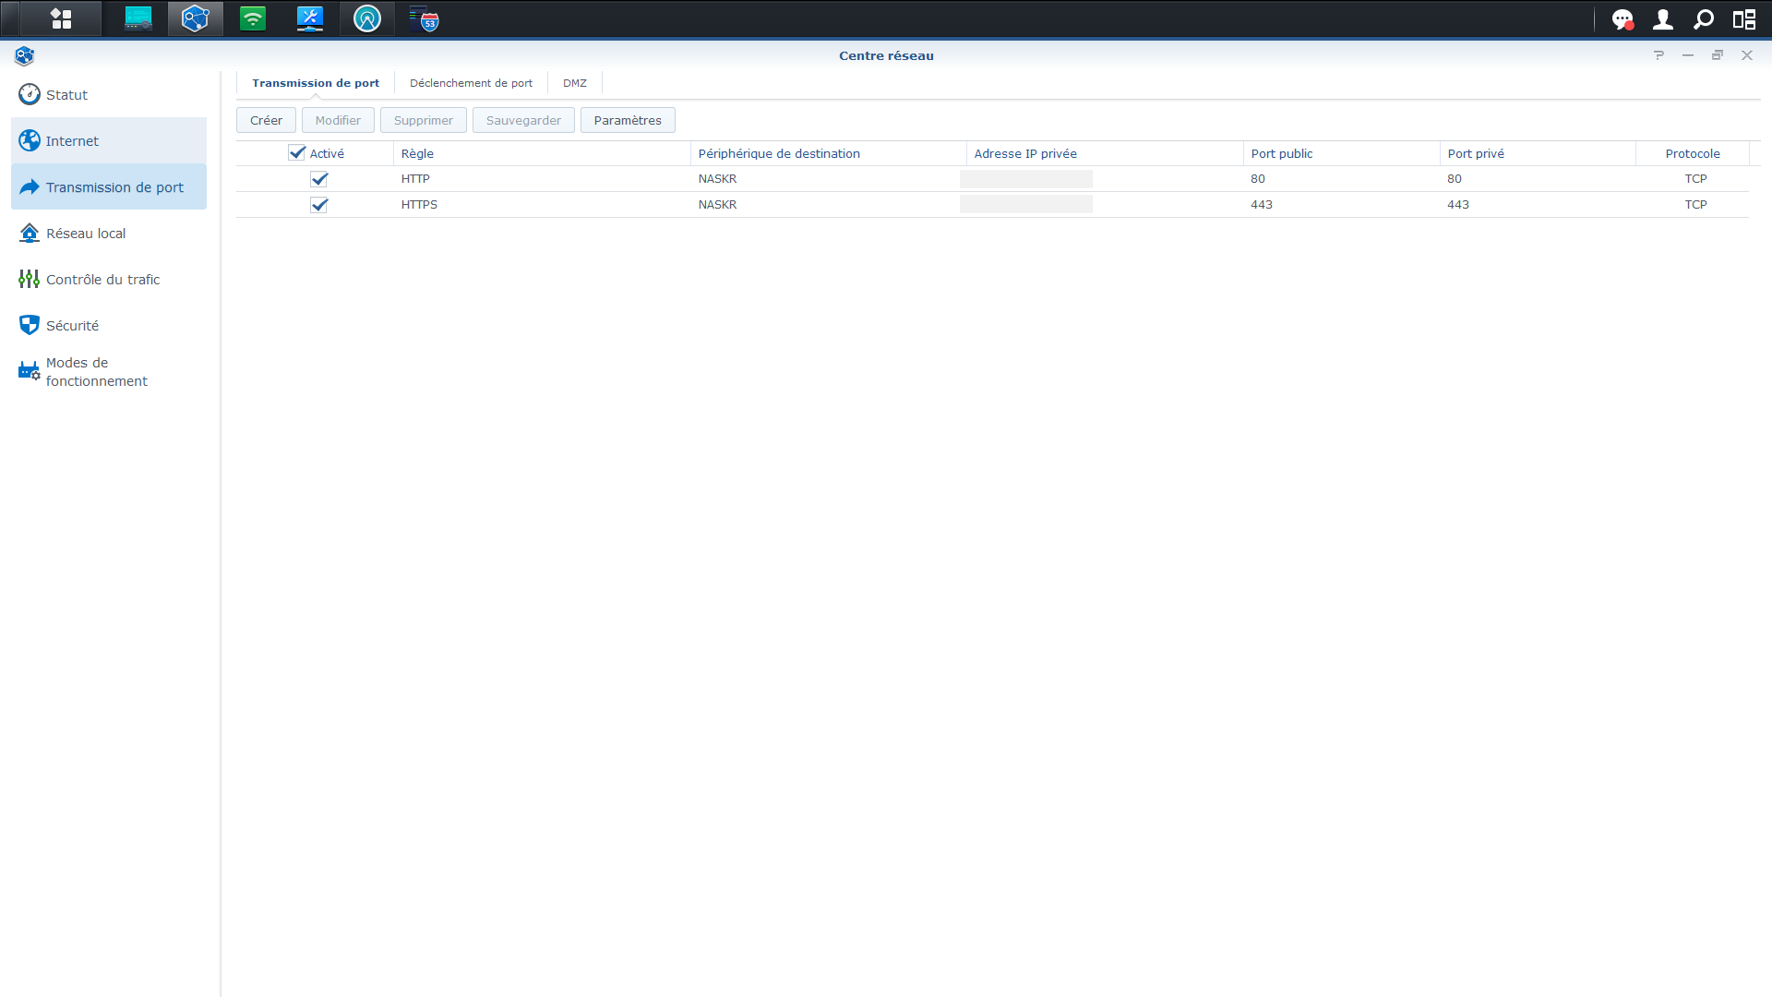The width and height of the screenshot is (1772, 997).
Task: Click the Statut gauge icon
Action: 29,94
